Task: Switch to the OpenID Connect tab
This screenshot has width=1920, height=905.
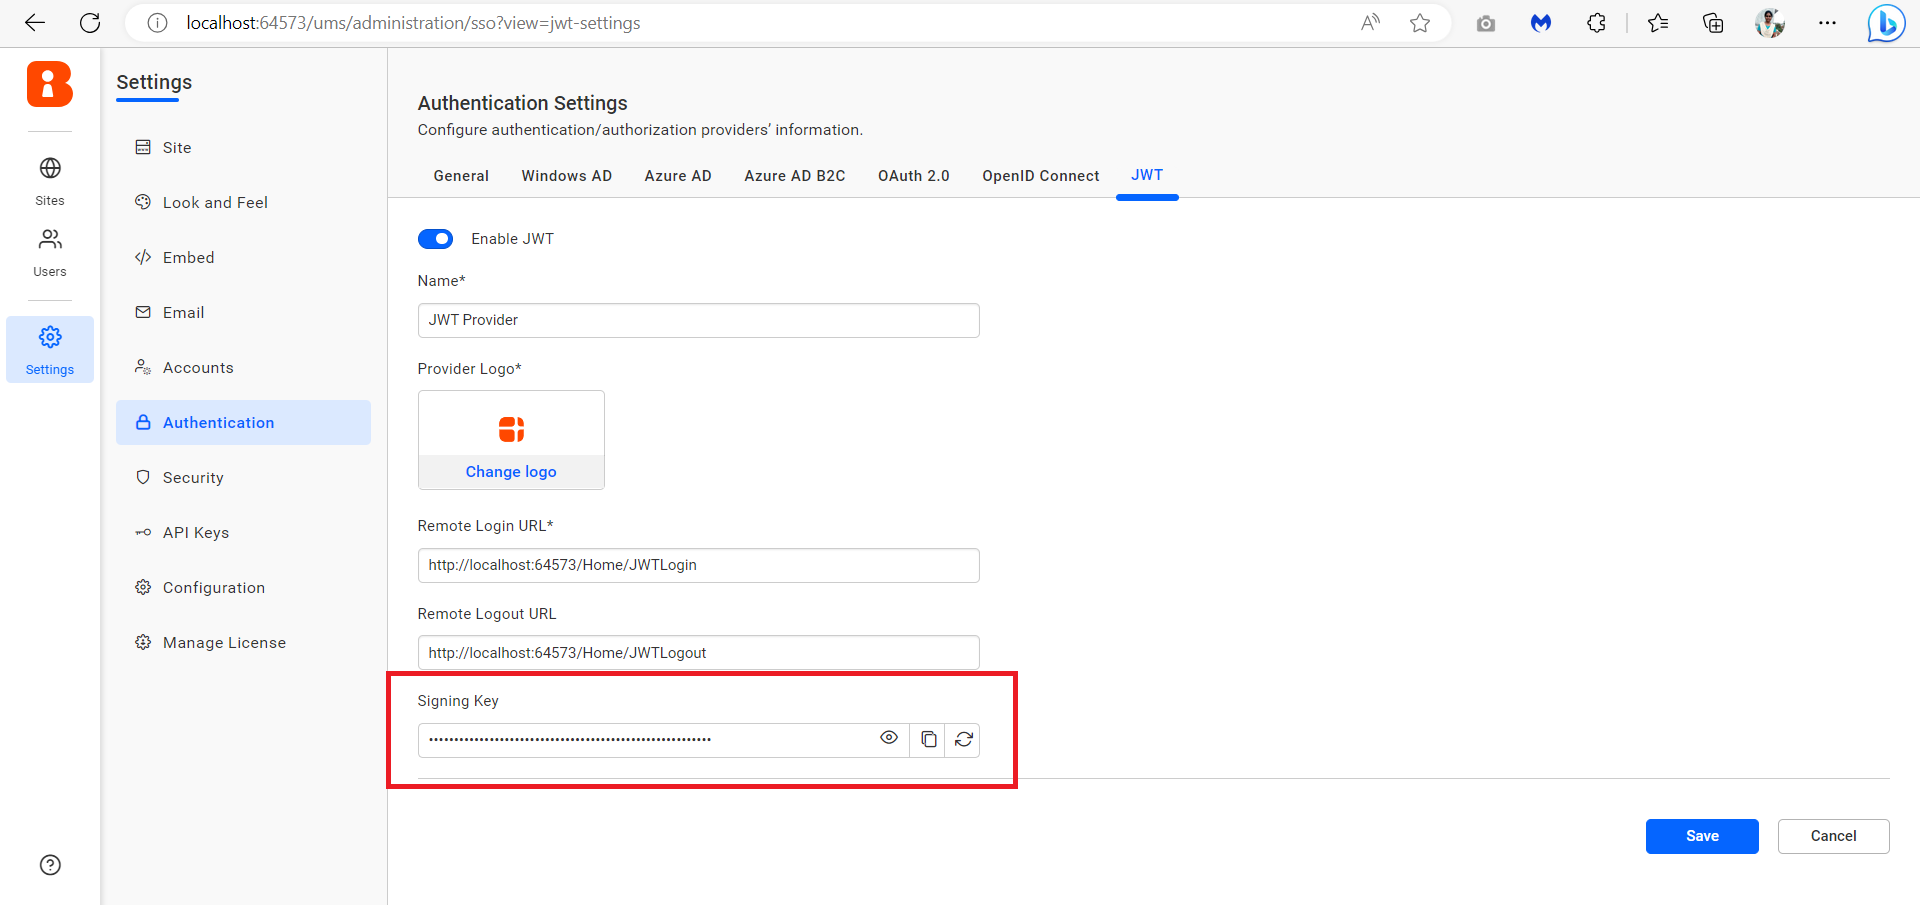Action: (x=1040, y=176)
